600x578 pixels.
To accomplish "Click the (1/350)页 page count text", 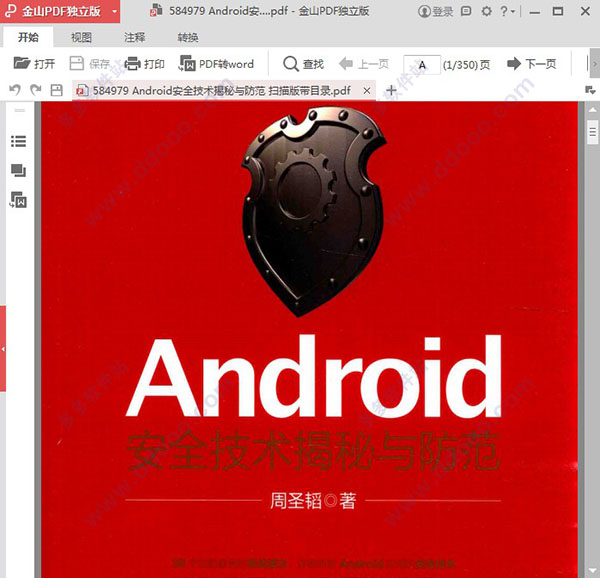I will 466,65.
